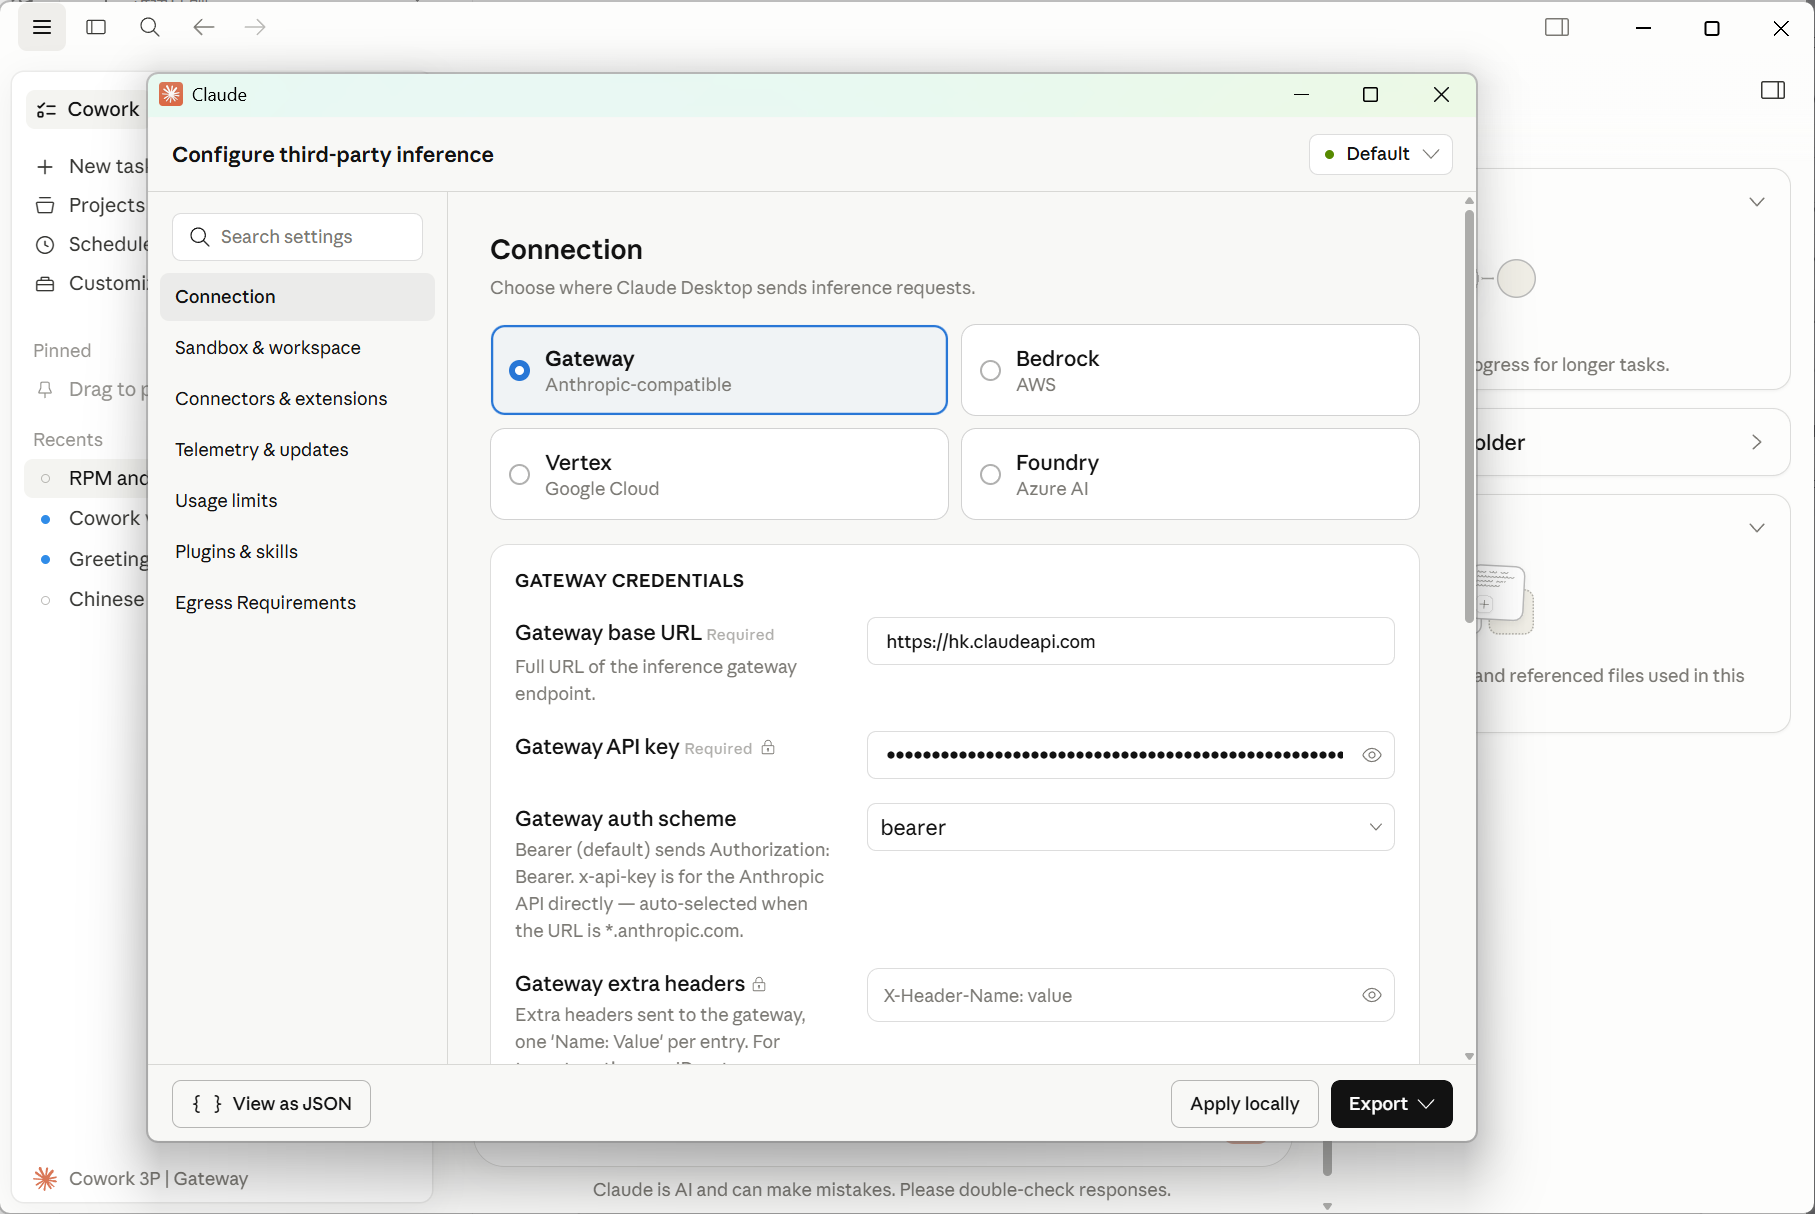Click the Scheduled clock icon
The width and height of the screenshot is (1815, 1214).
pyautogui.click(x=45, y=245)
